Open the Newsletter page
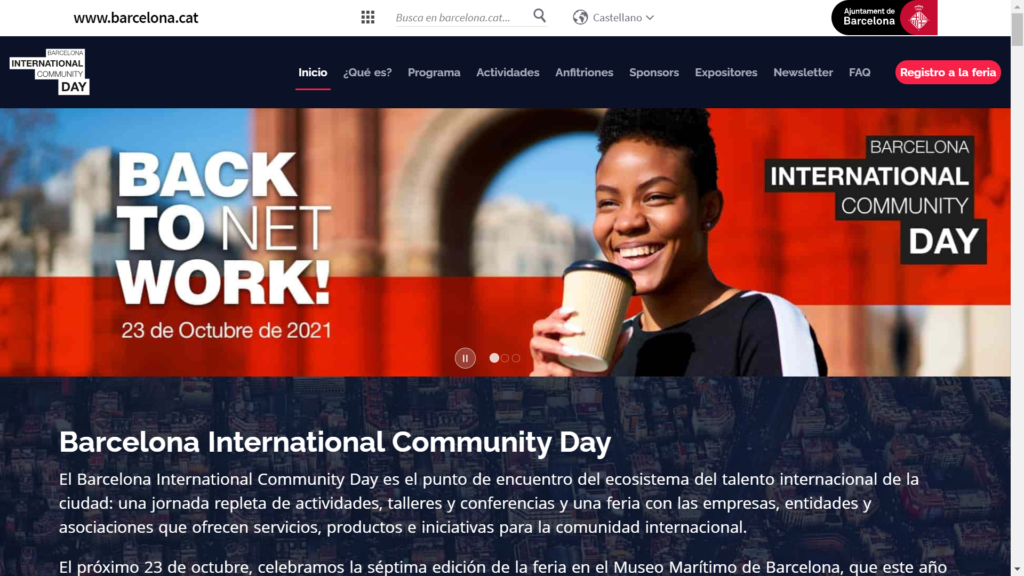1024x576 pixels. click(803, 72)
